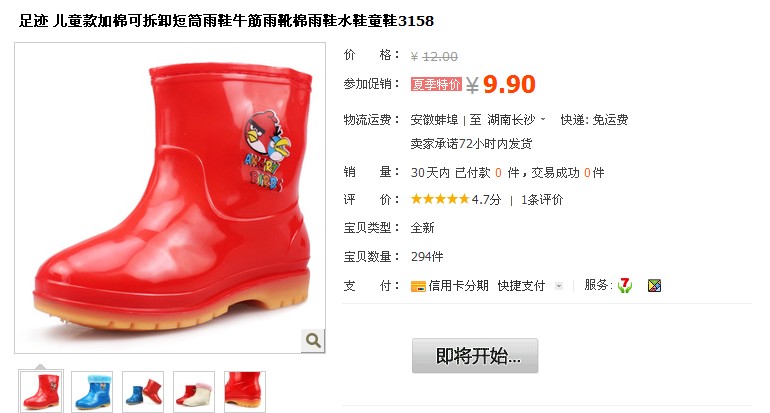Click the five-star rating icons
This screenshot has height=413, width=770.
(x=440, y=199)
